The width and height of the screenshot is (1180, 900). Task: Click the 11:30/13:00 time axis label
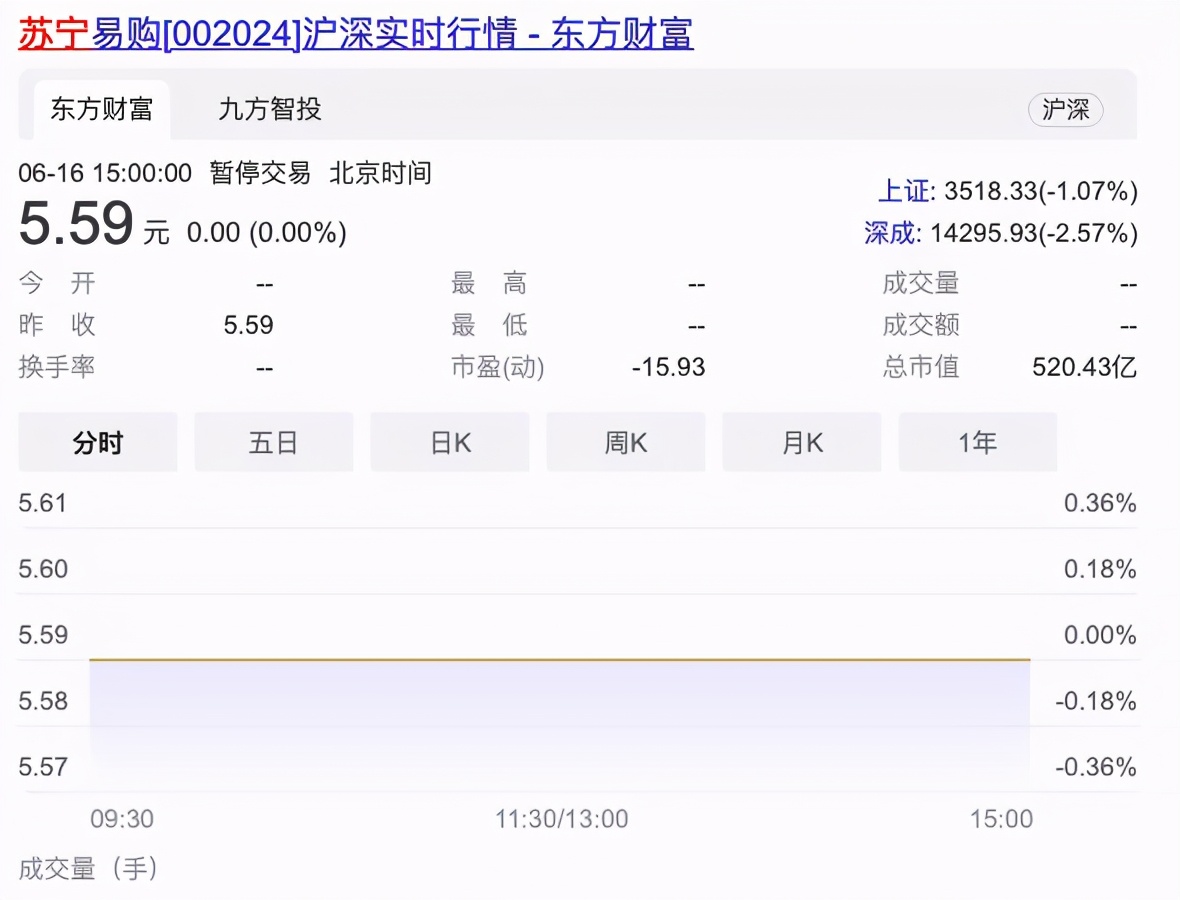561,819
